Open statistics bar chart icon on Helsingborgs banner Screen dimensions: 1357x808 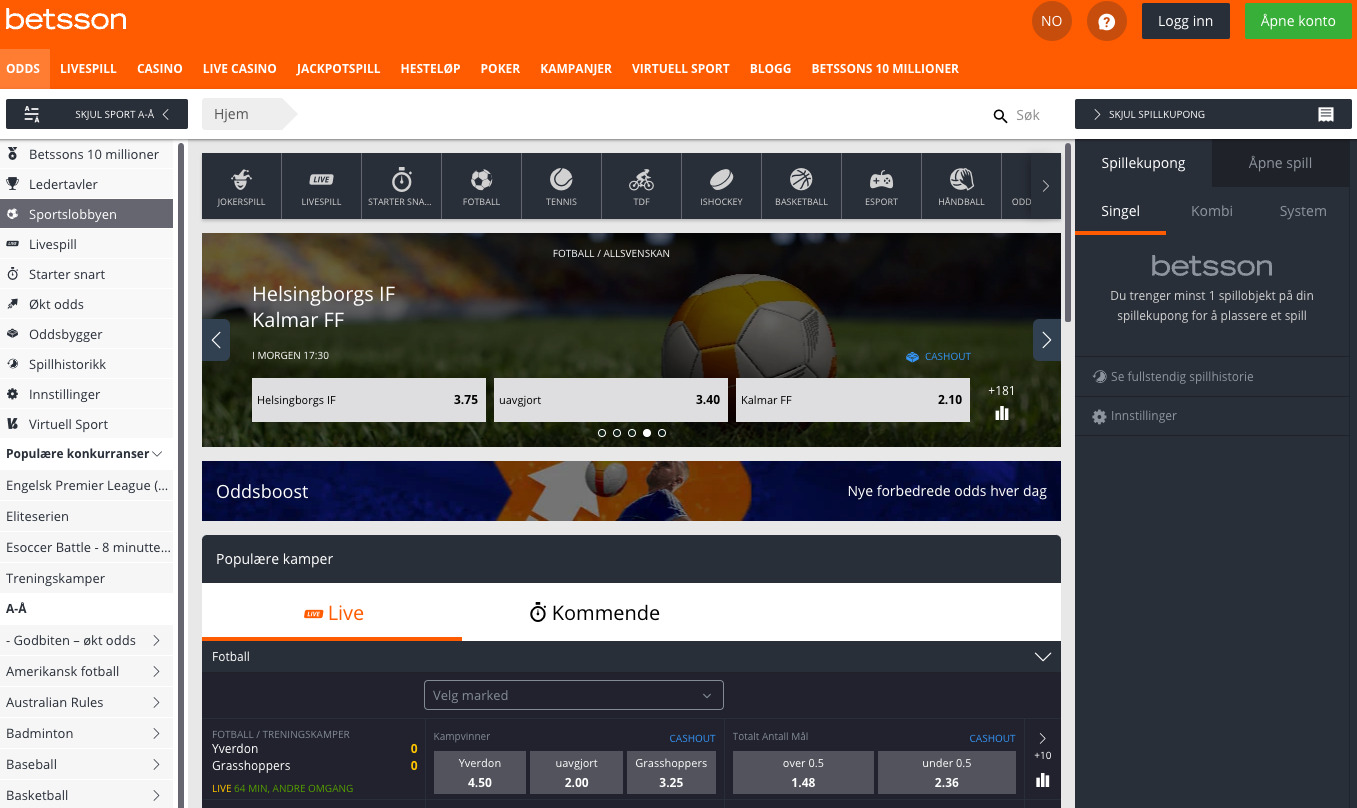point(1001,413)
